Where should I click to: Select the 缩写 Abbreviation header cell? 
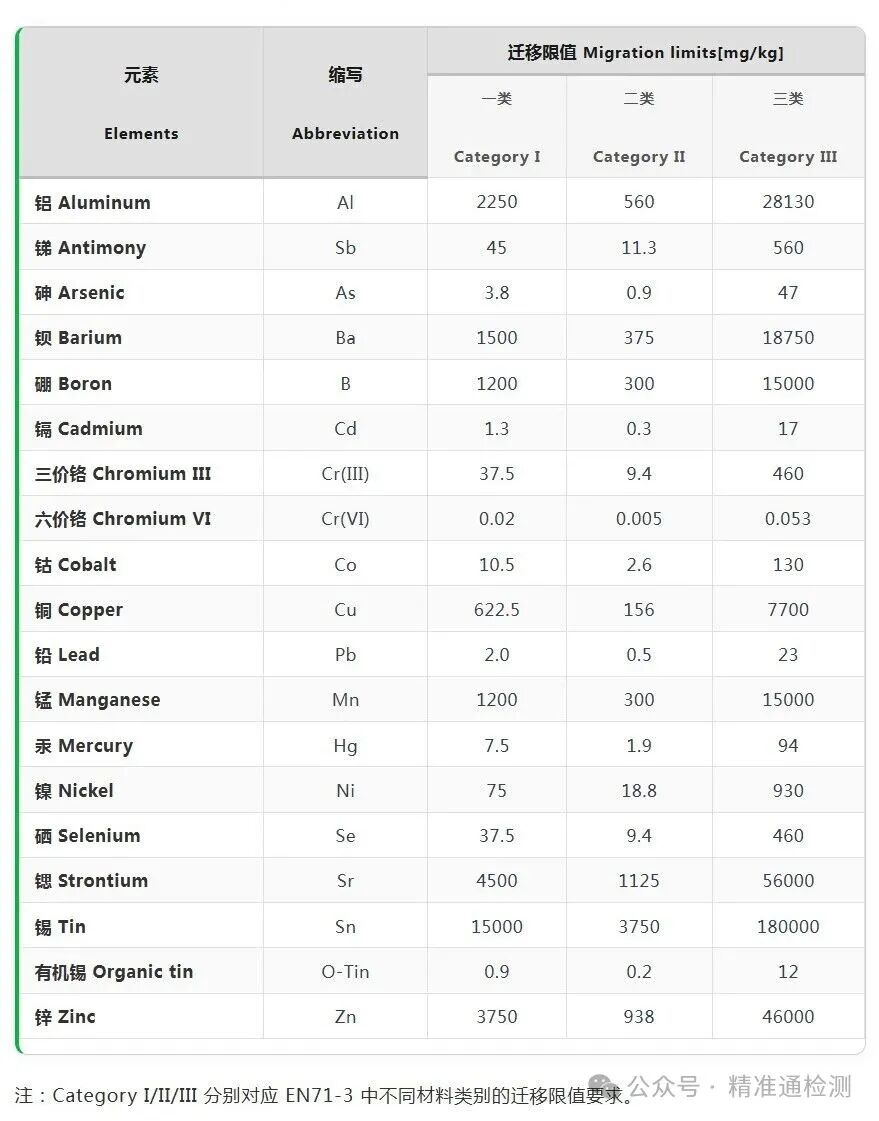click(345, 103)
